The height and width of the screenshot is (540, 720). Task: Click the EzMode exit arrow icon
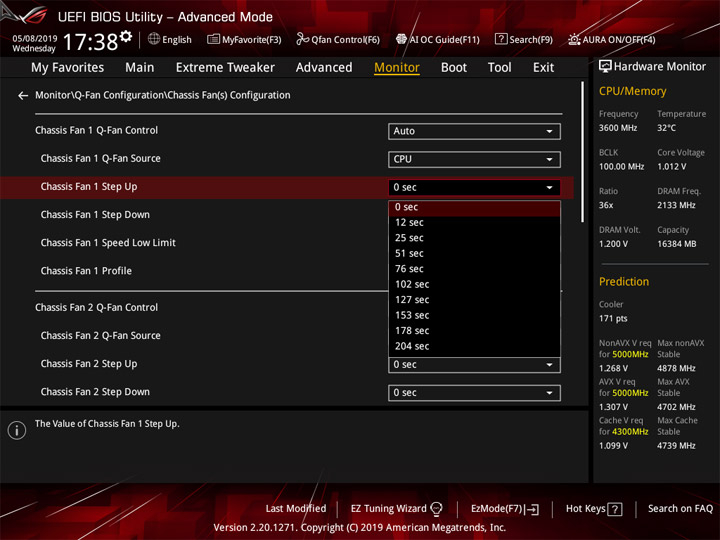coord(533,509)
